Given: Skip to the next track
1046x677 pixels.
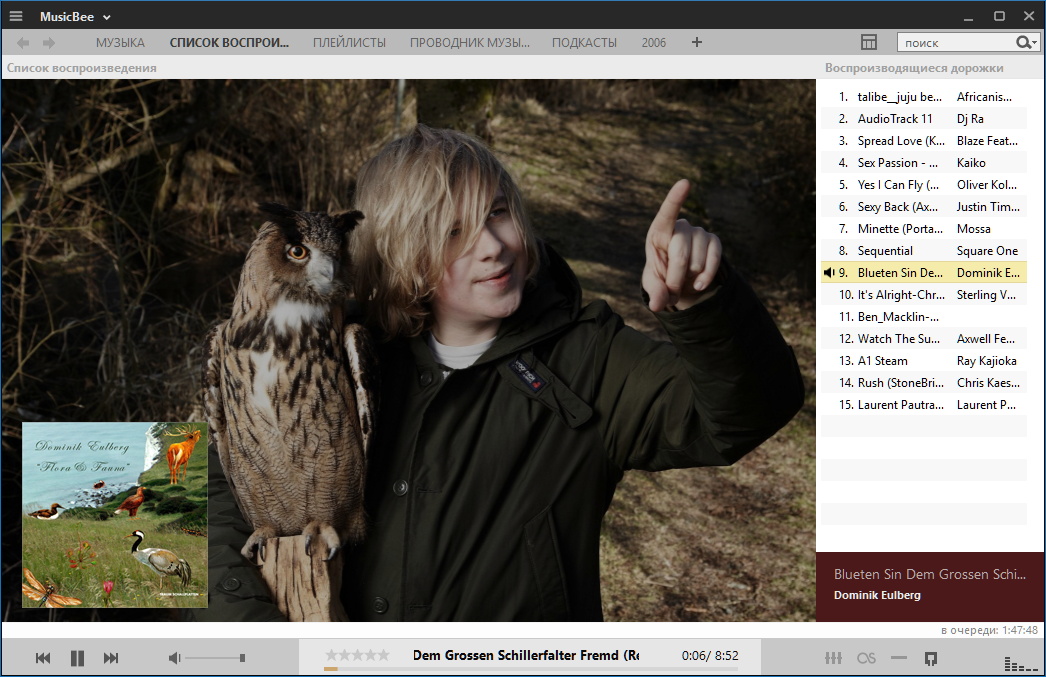Looking at the screenshot, I should (x=111, y=658).
